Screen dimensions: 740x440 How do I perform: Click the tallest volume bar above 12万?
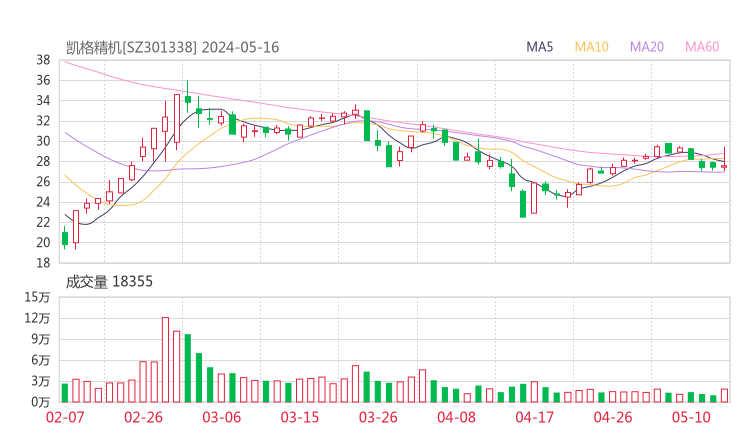click(166, 360)
